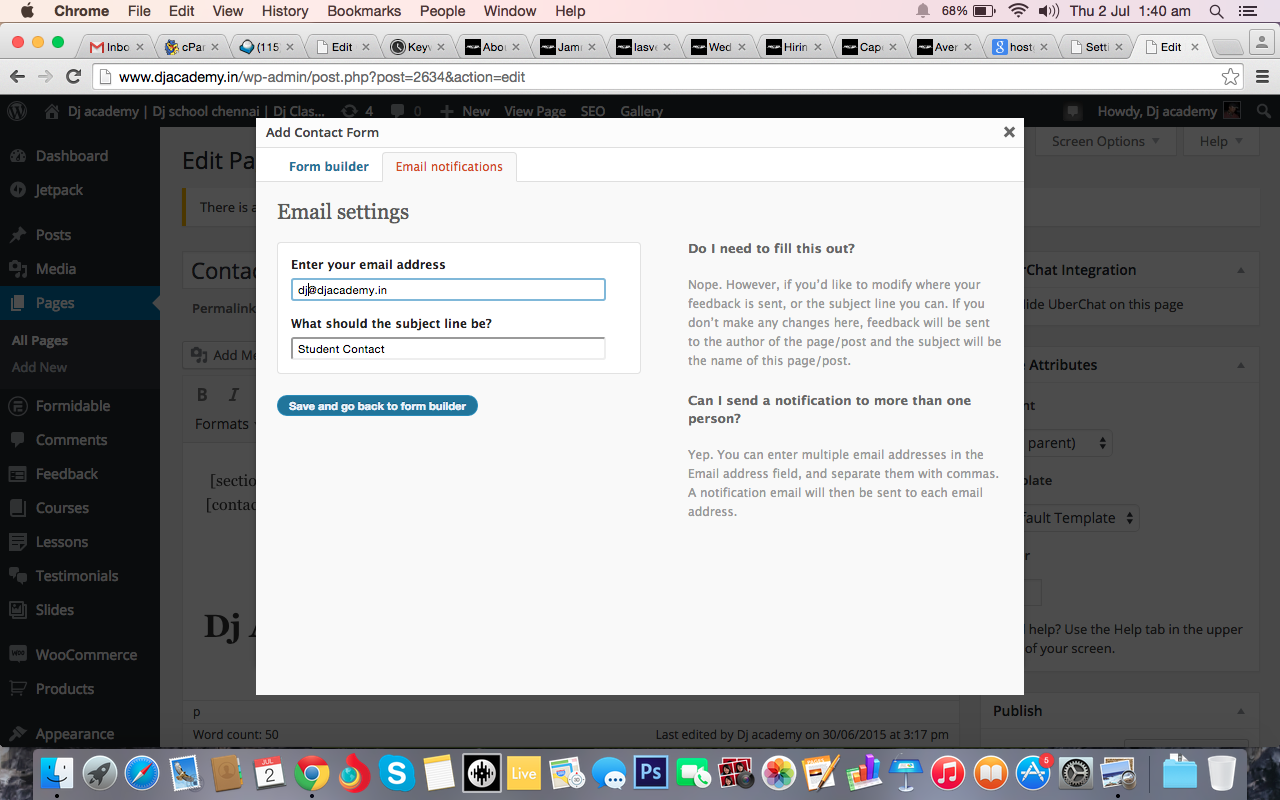Click the comments bubble in admin bar

tap(398, 111)
